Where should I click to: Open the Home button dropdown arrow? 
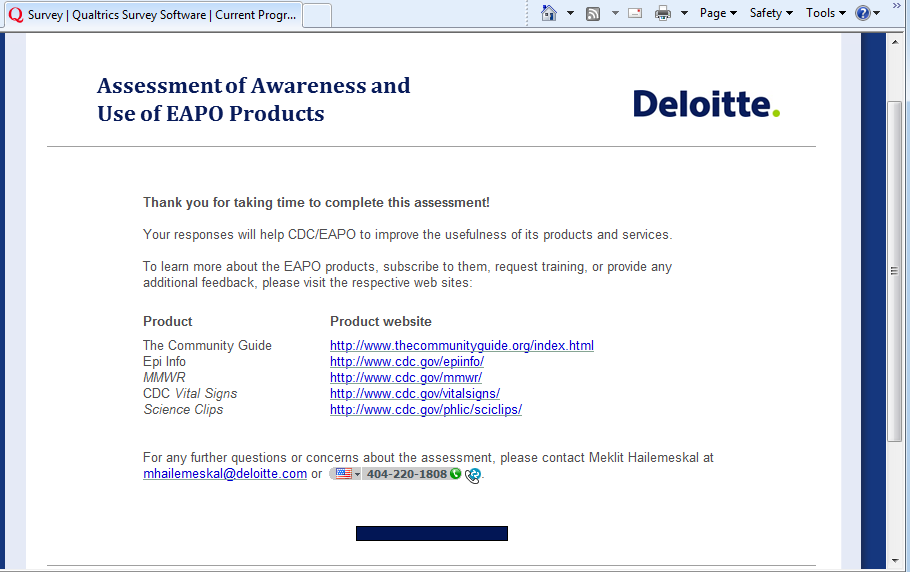coord(570,13)
